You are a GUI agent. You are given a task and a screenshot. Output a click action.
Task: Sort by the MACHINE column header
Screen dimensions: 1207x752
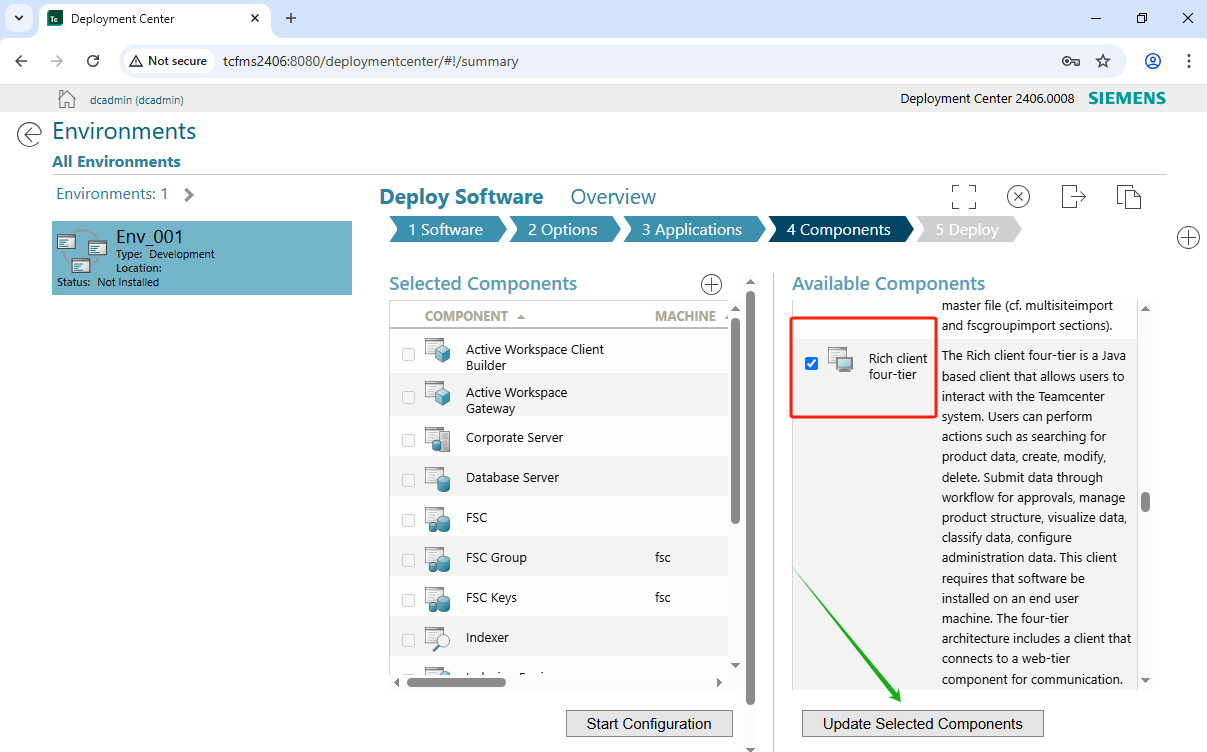click(x=685, y=316)
